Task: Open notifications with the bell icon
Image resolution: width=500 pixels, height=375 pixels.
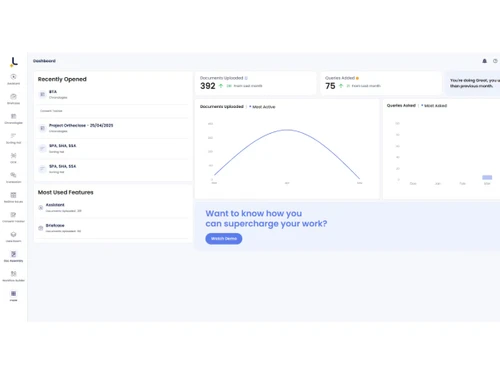Action: (485, 61)
